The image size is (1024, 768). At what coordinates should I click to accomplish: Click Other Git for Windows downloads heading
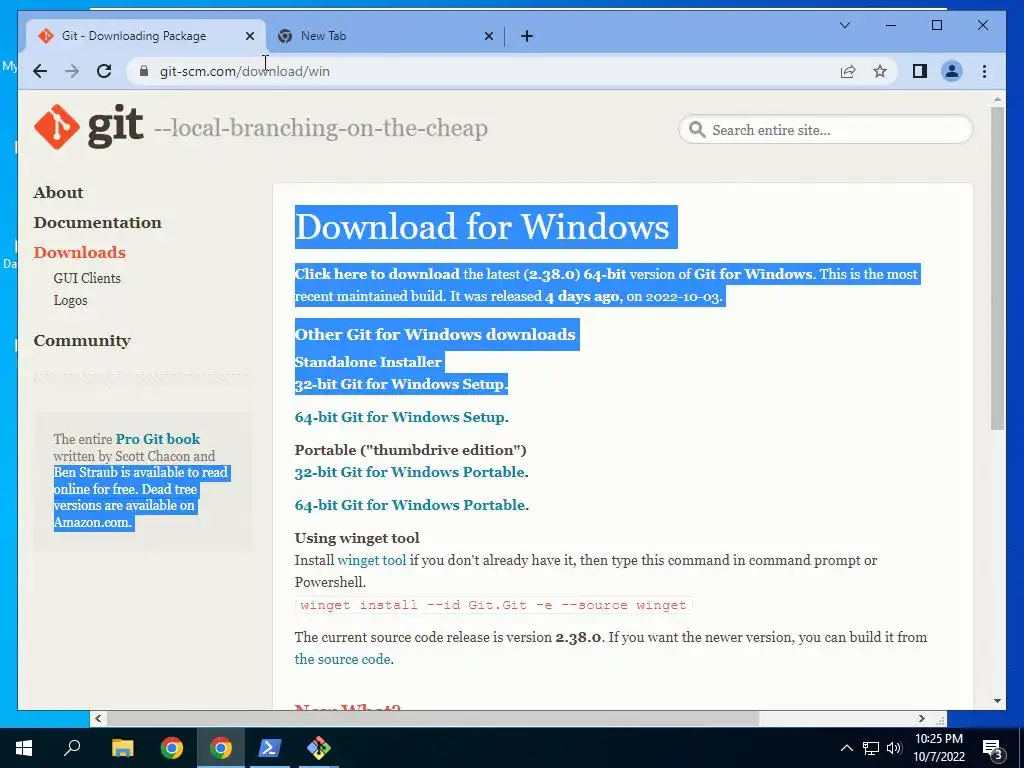[x=435, y=334]
